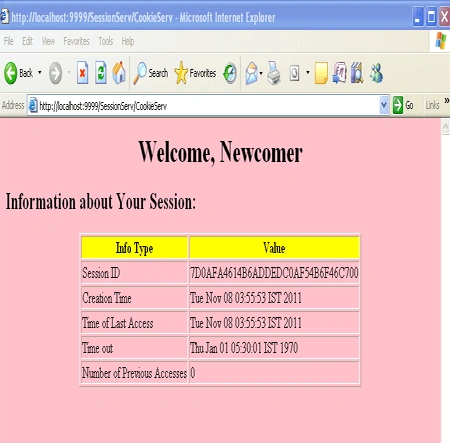
Task: Open the File menu
Action: coord(9,41)
